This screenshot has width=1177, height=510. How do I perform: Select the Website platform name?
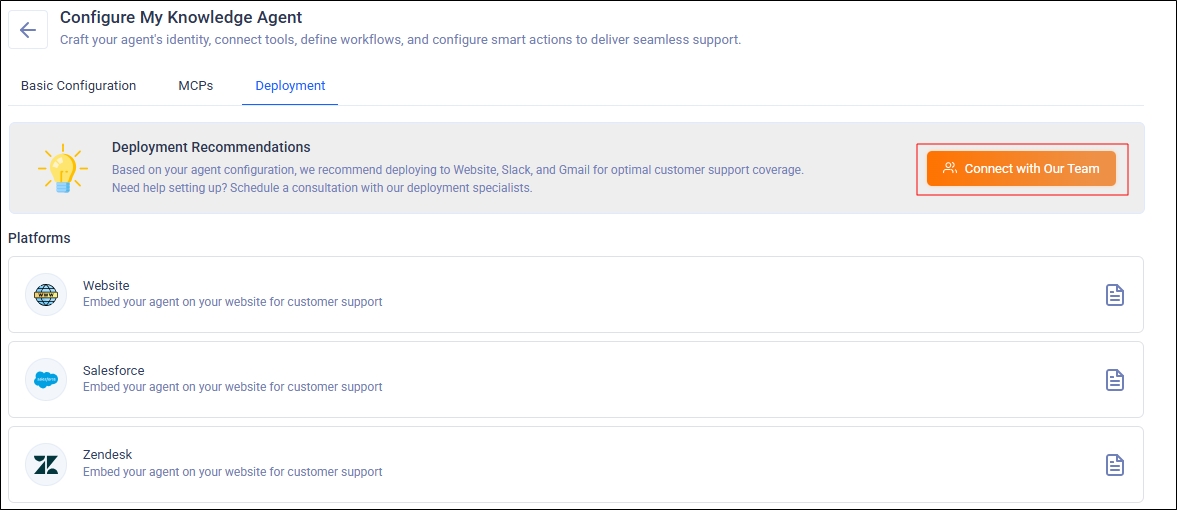[106, 286]
